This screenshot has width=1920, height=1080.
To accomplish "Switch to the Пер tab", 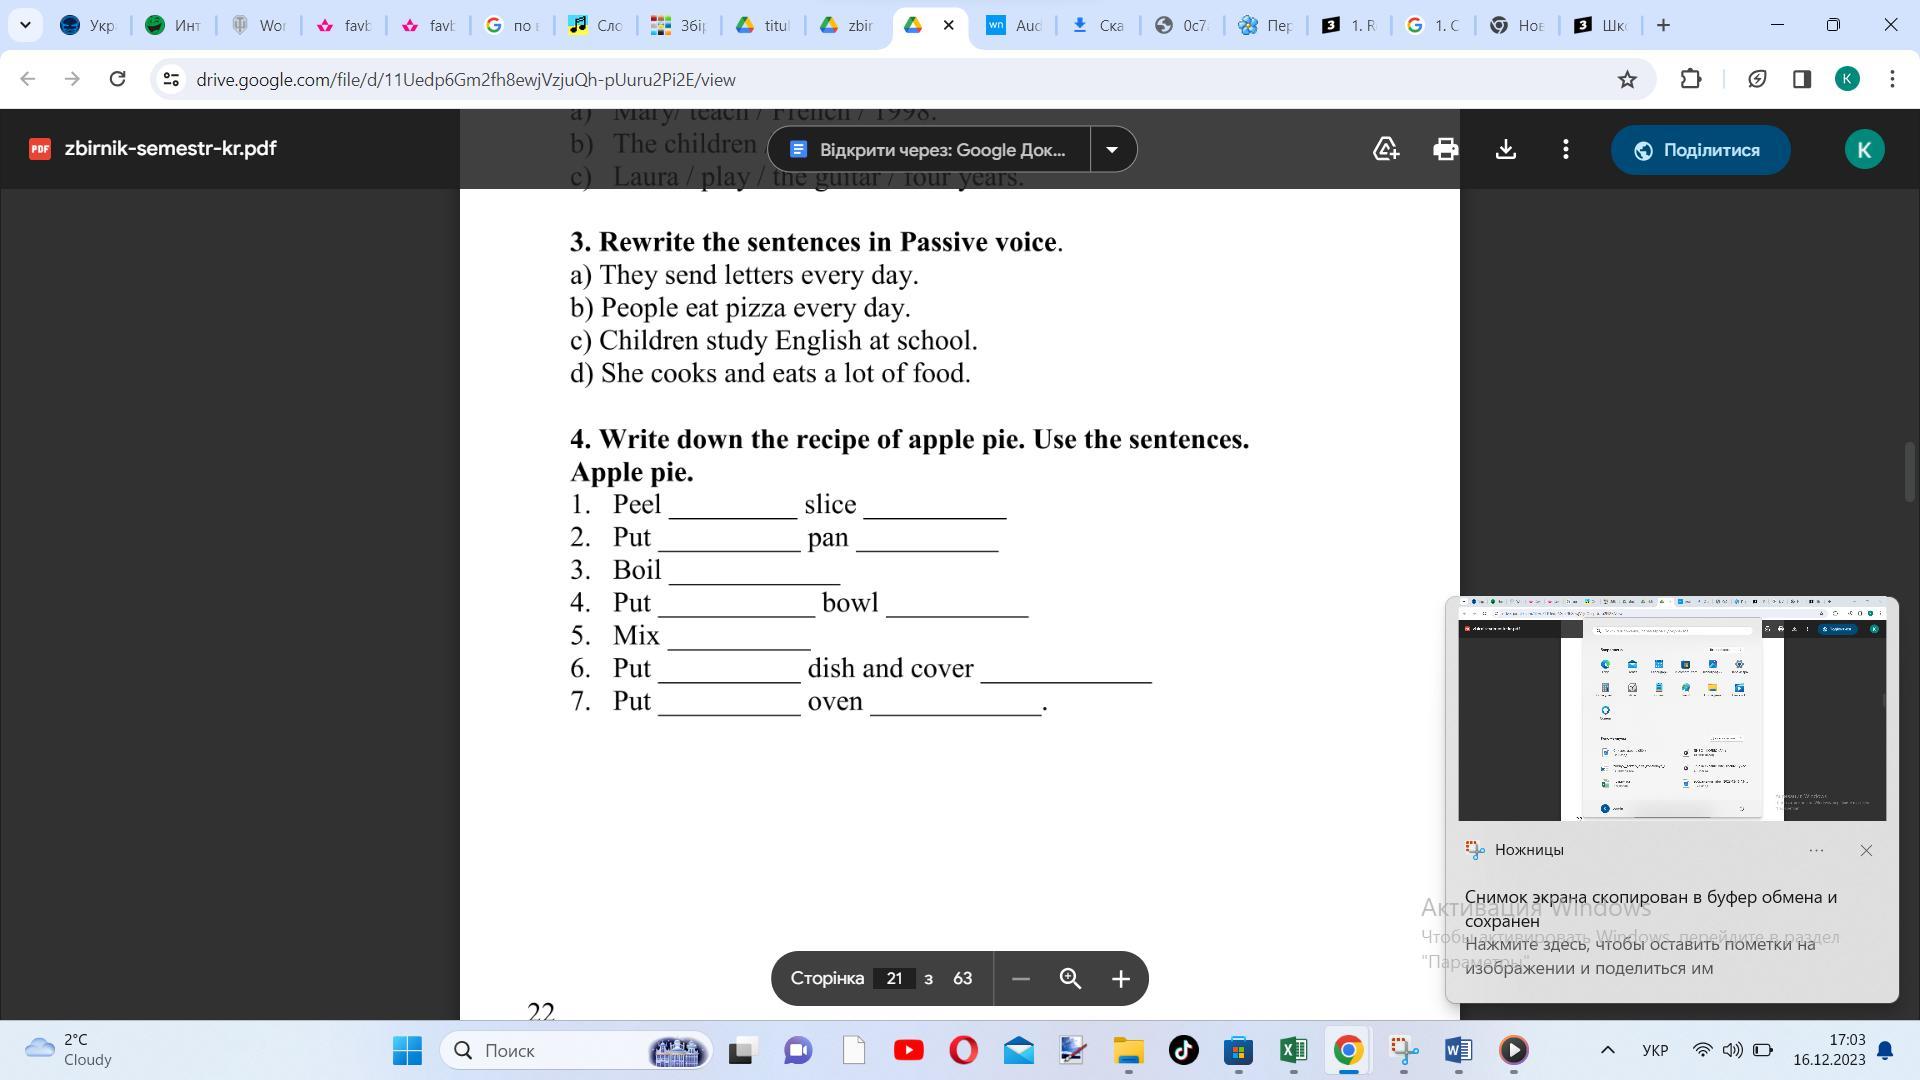I will (1266, 25).
